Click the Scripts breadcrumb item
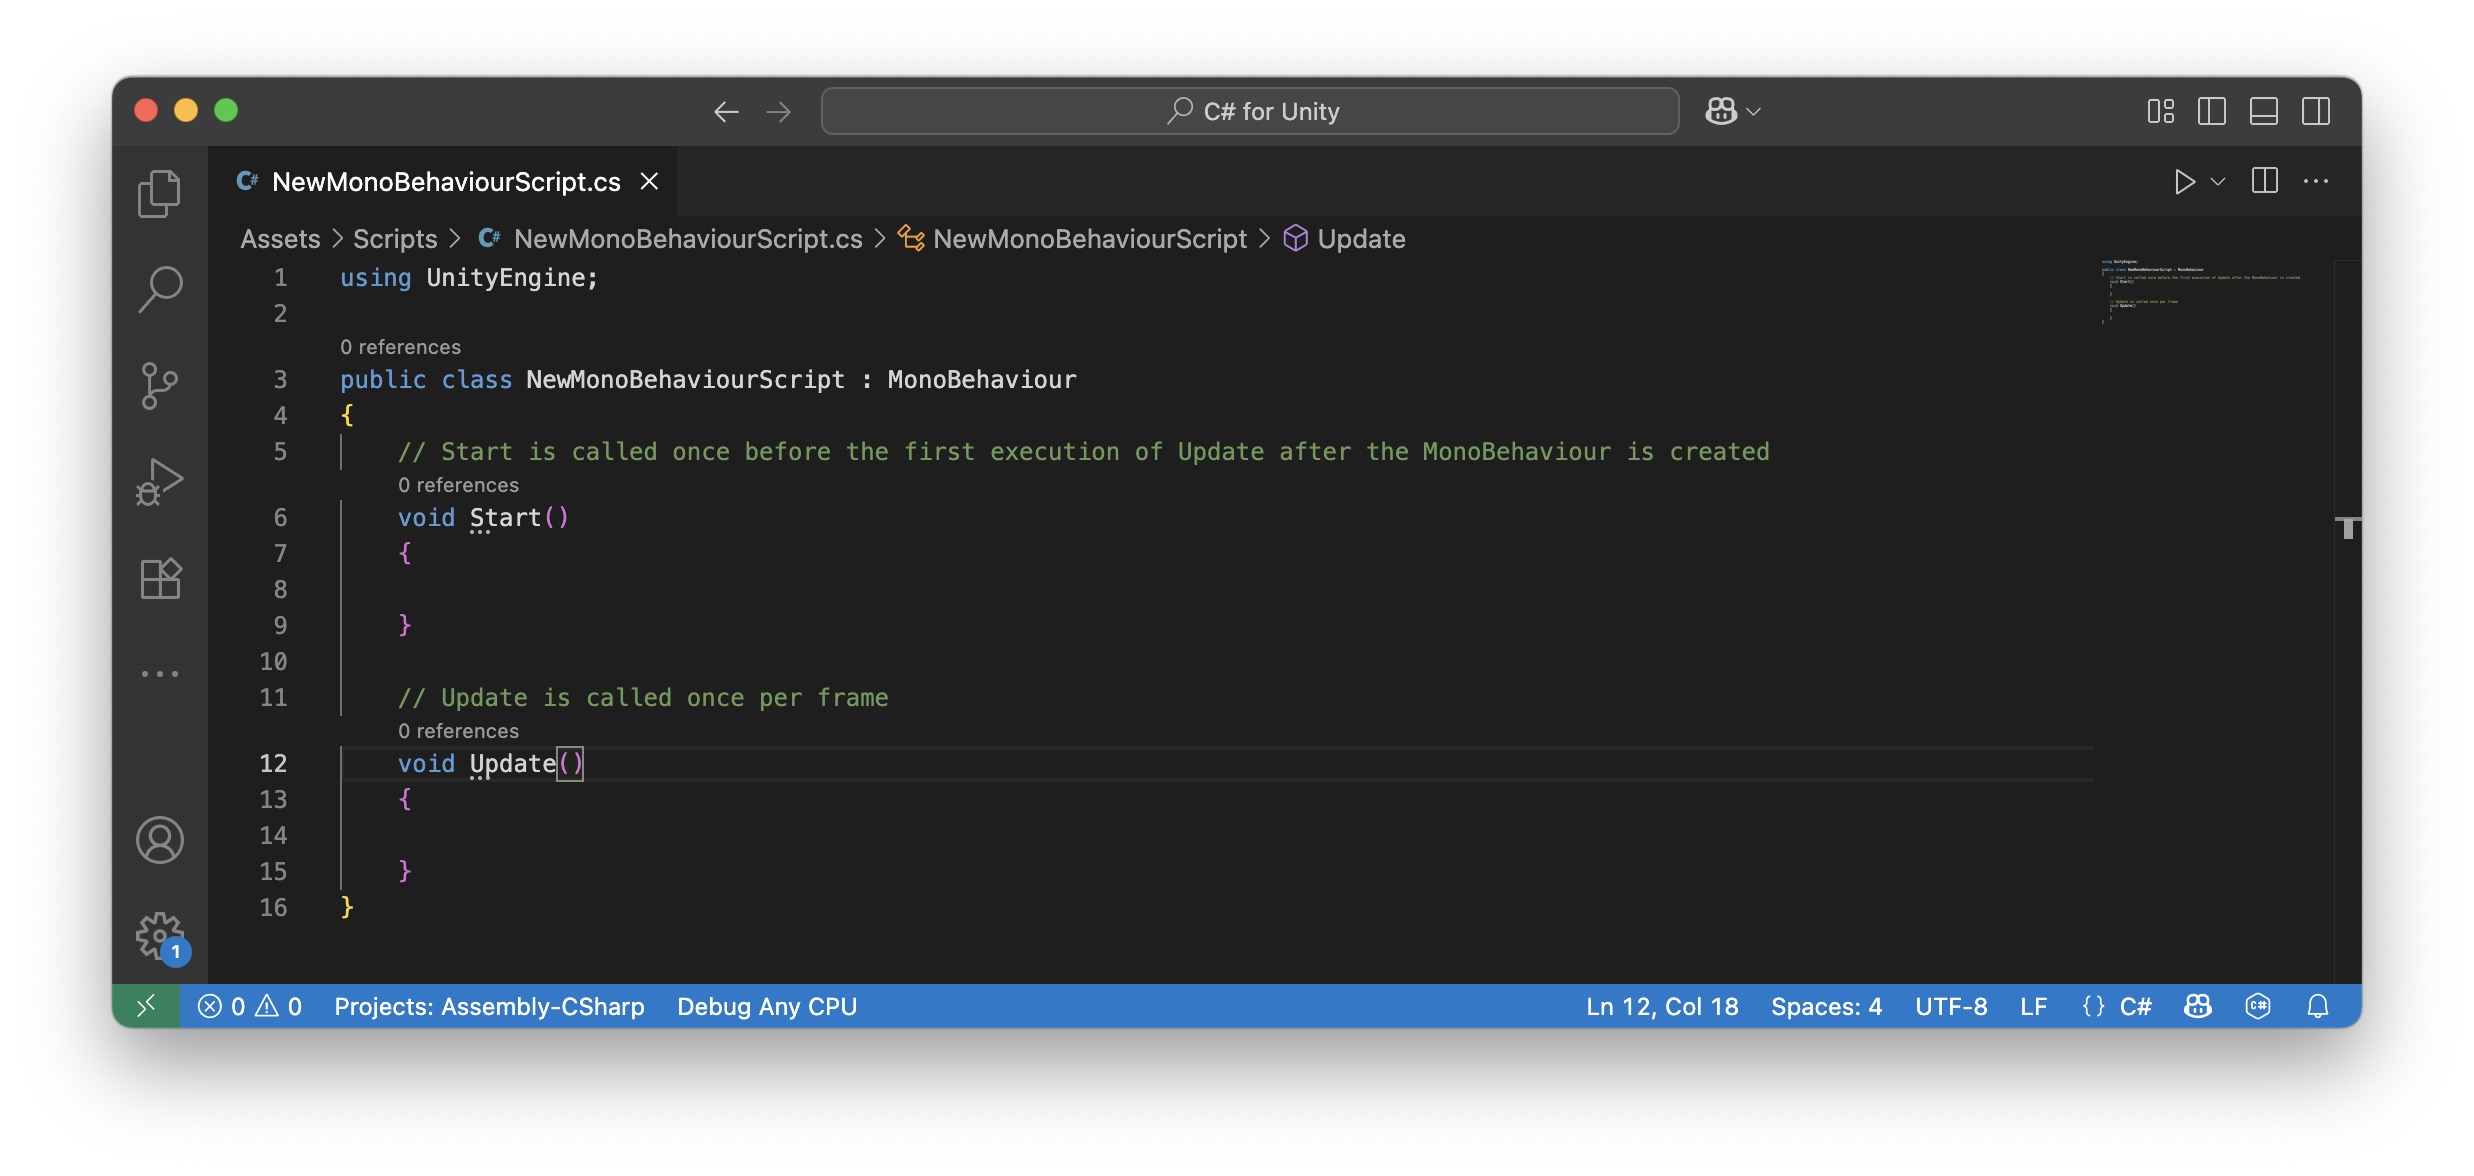Viewport: 2474px width, 1176px height. (x=395, y=239)
